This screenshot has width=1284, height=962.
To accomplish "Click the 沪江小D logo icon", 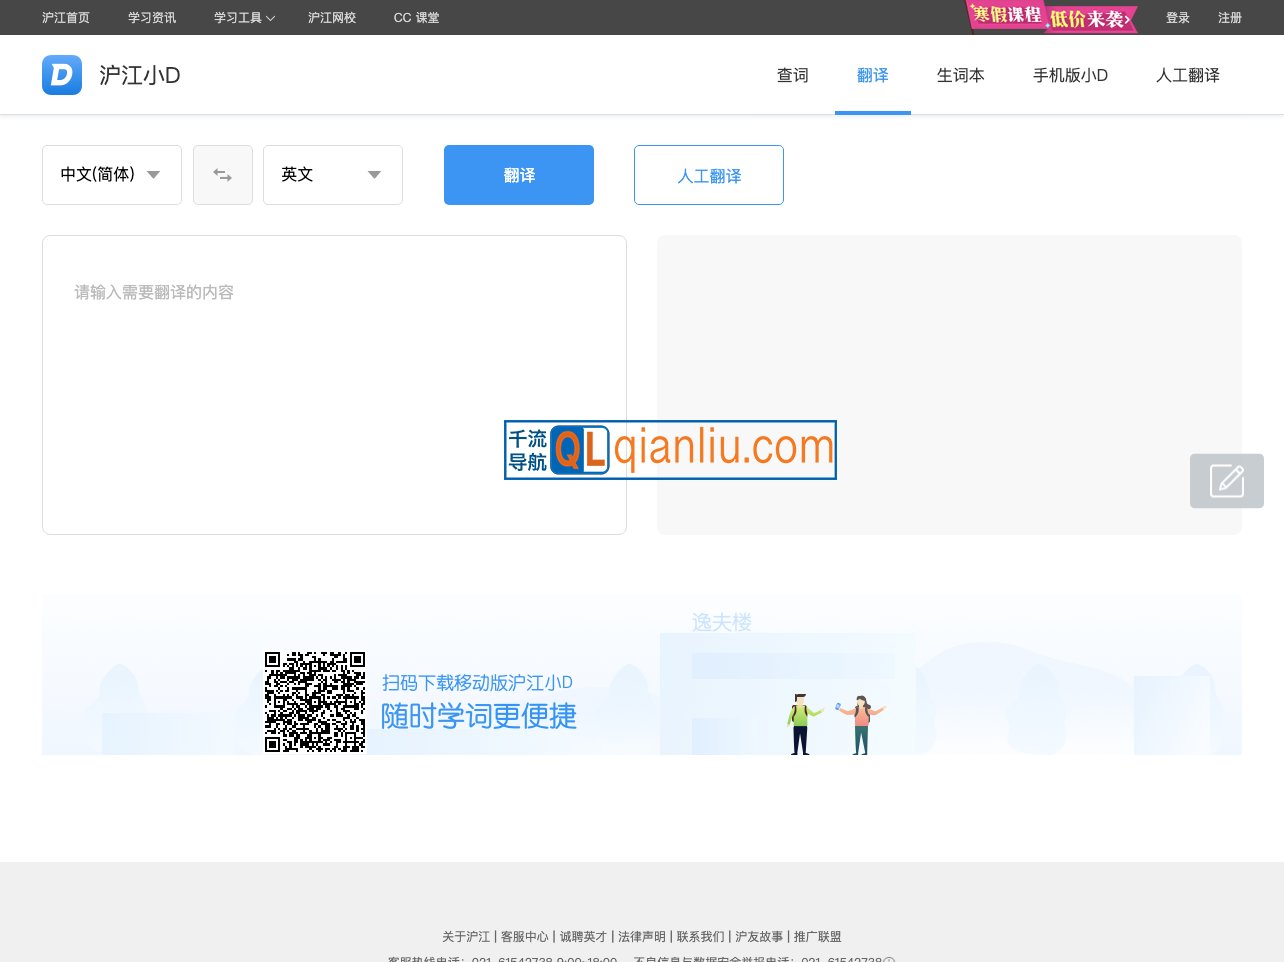I will (x=62, y=75).
